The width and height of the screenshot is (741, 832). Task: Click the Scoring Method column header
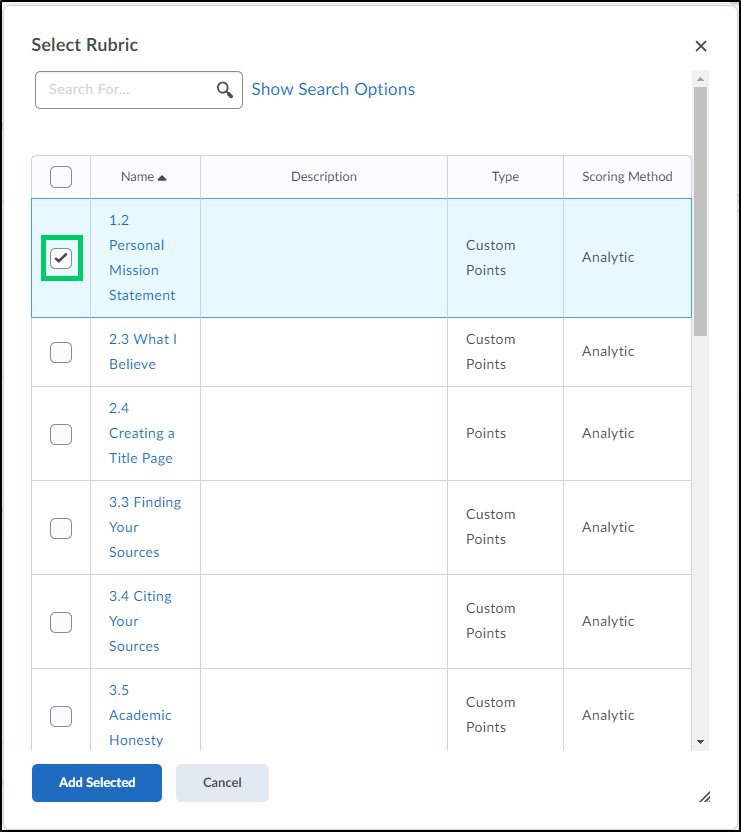click(x=627, y=177)
